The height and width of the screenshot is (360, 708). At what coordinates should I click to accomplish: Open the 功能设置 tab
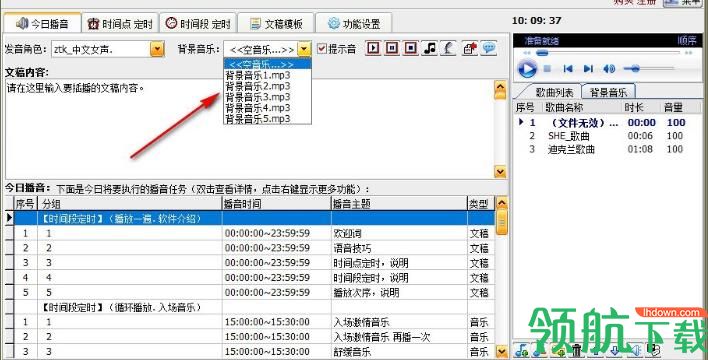(354, 23)
